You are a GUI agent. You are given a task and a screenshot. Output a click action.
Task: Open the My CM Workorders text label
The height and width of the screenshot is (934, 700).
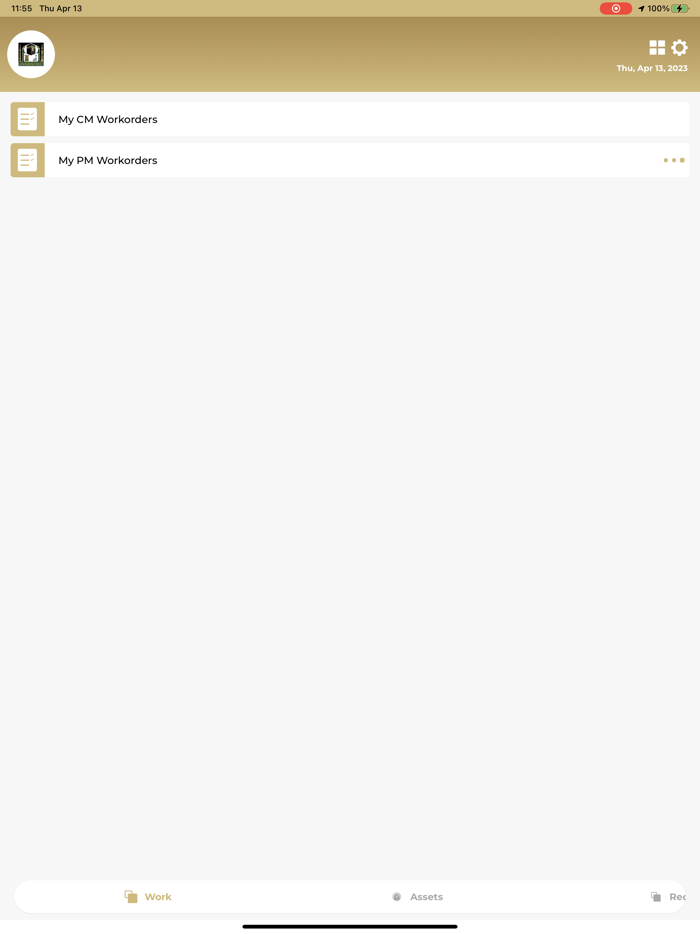point(108,119)
